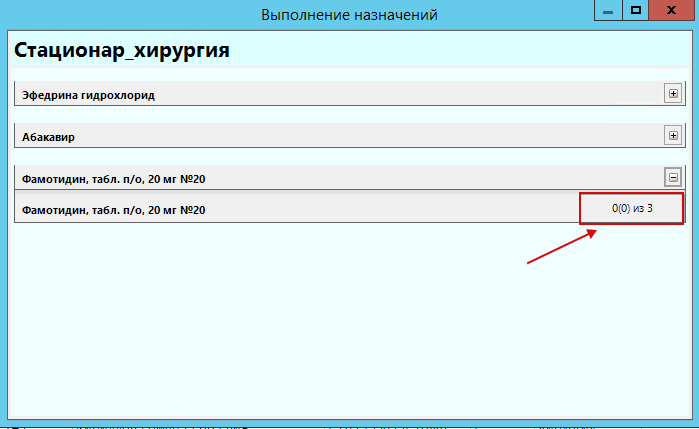Select the Абакавир label
Image resolution: width=699 pixels, height=429 pixels.
(x=48, y=137)
